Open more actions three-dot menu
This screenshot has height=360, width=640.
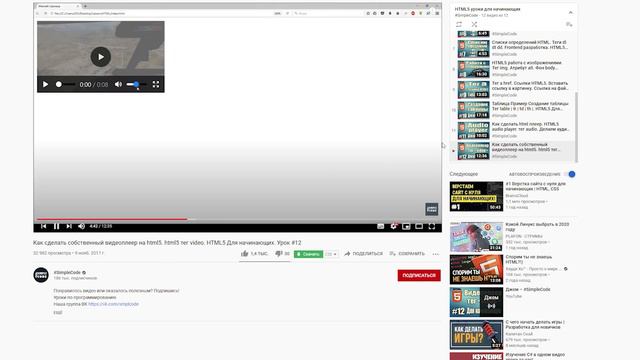[x=436, y=254]
